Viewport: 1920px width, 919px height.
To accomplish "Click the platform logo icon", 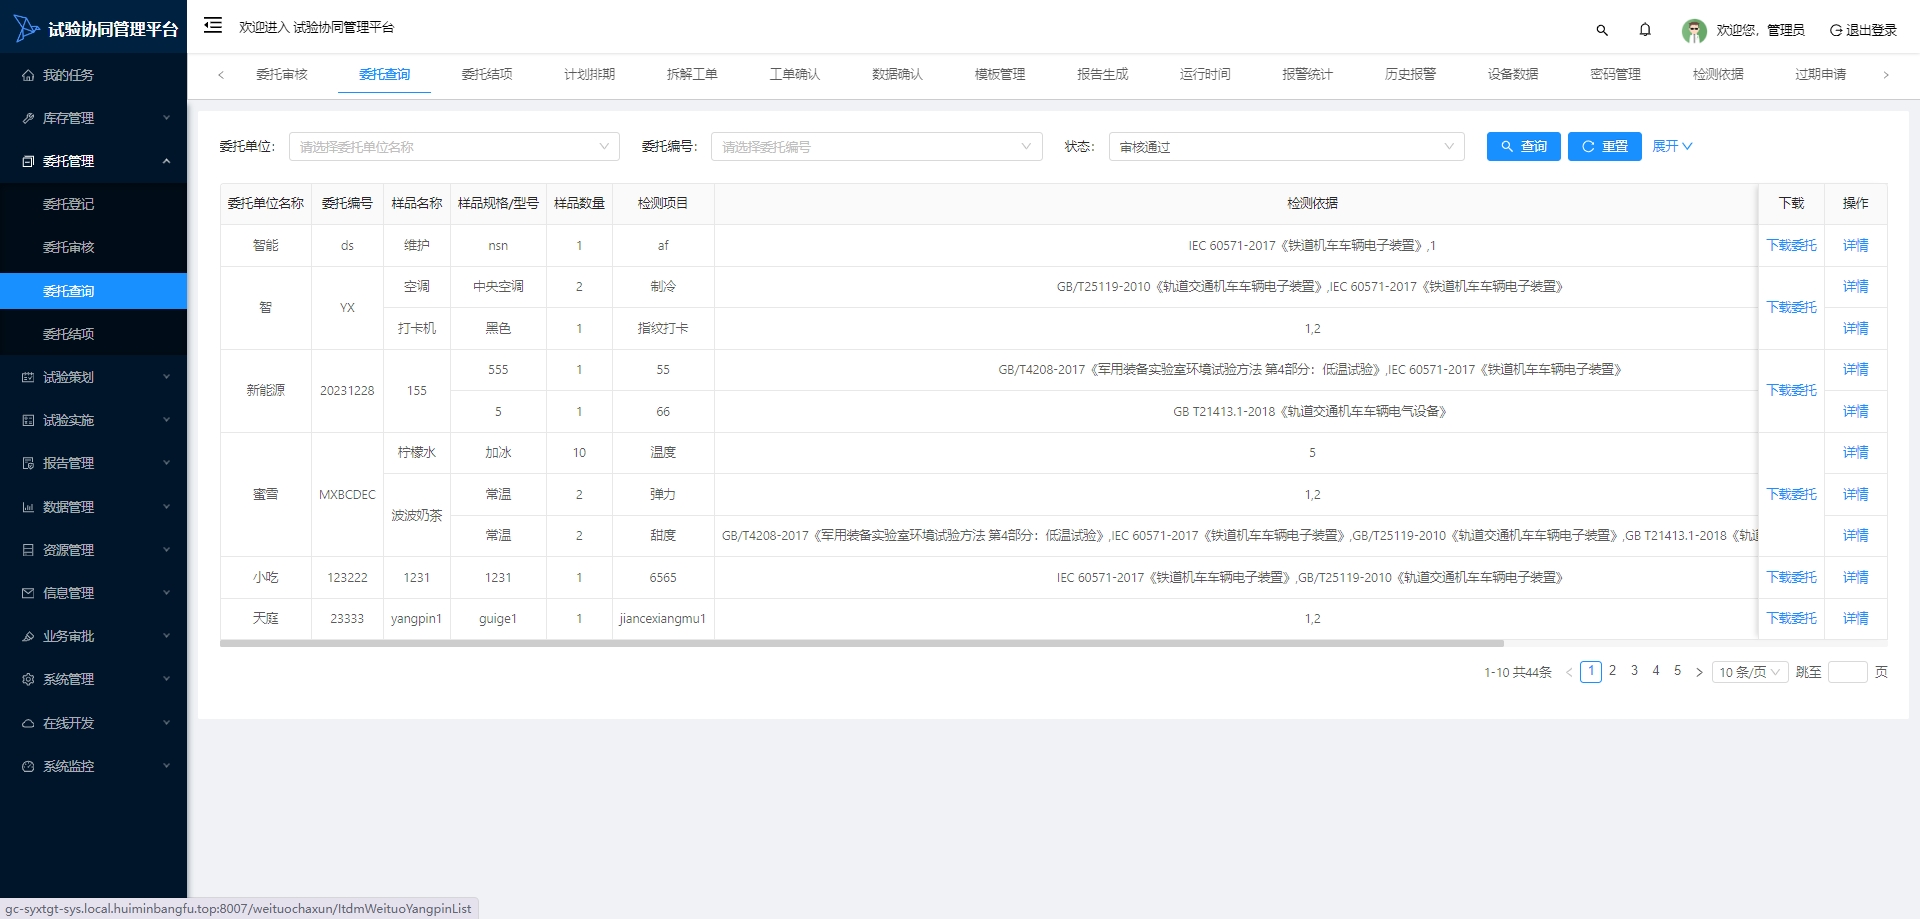I will coord(26,29).
